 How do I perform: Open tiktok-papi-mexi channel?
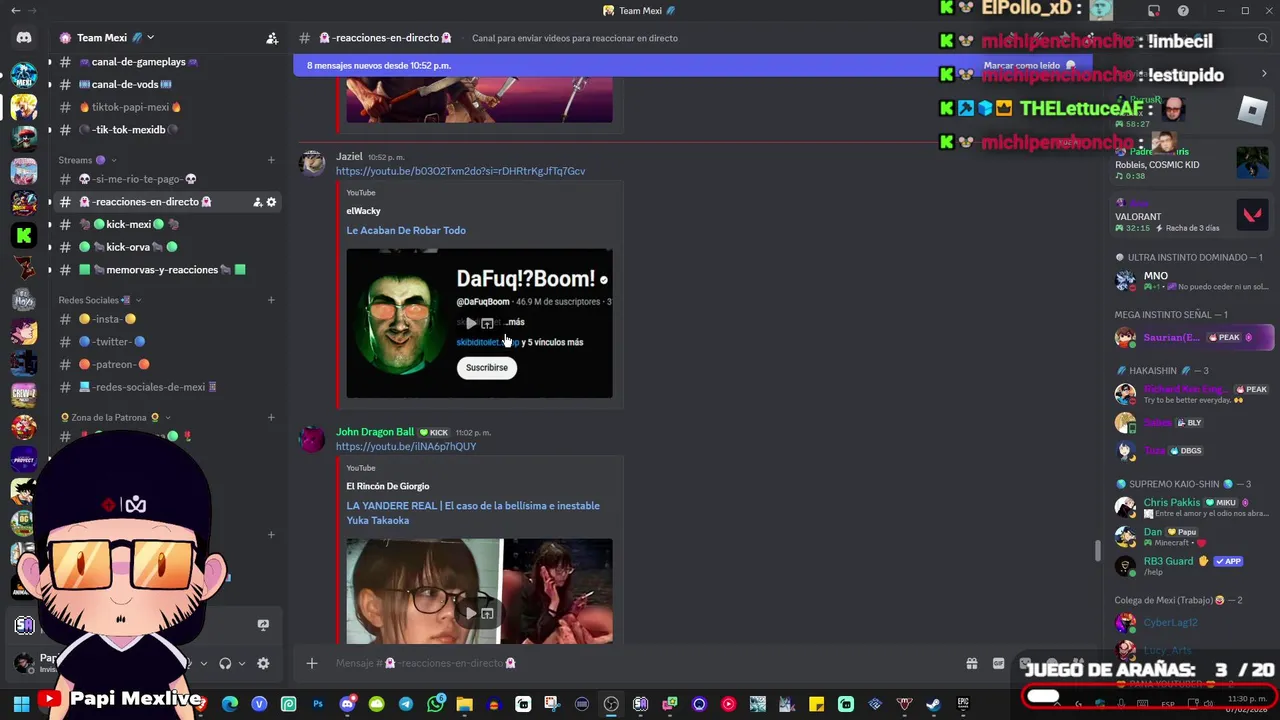(167, 107)
